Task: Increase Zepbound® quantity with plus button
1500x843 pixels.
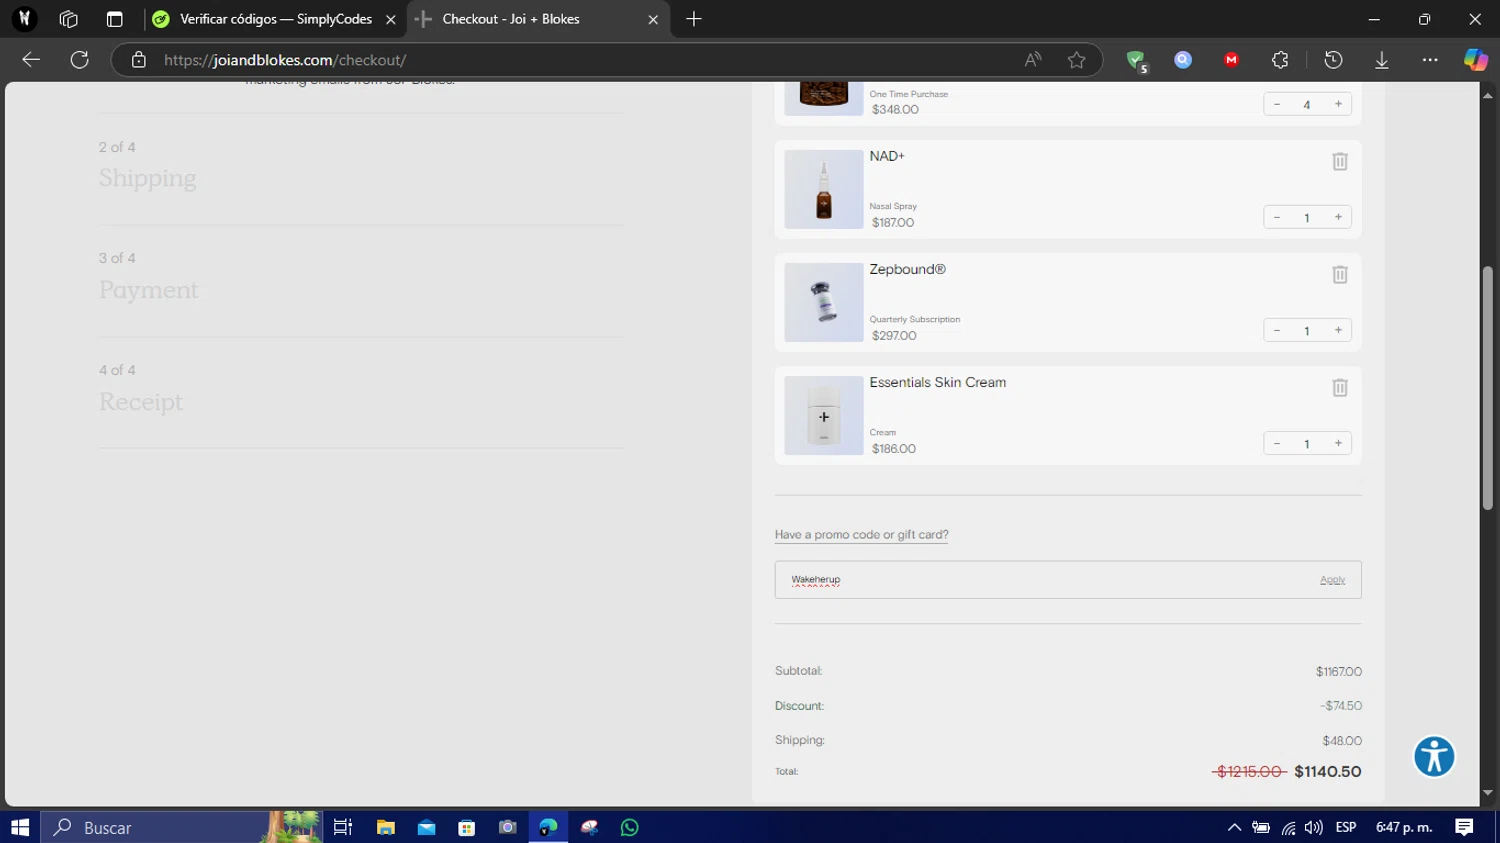Action: [x=1338, y=330]
